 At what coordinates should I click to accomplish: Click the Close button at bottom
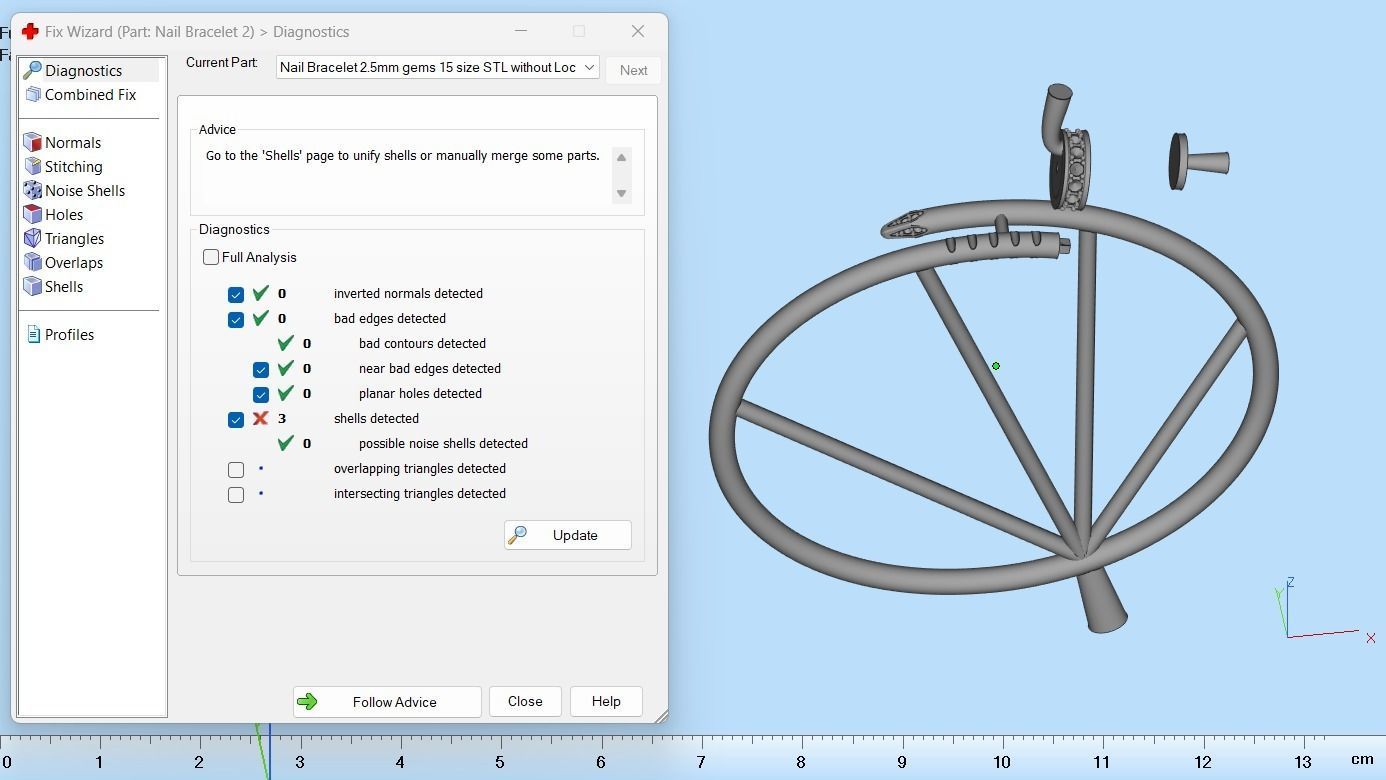click(525, 702)
